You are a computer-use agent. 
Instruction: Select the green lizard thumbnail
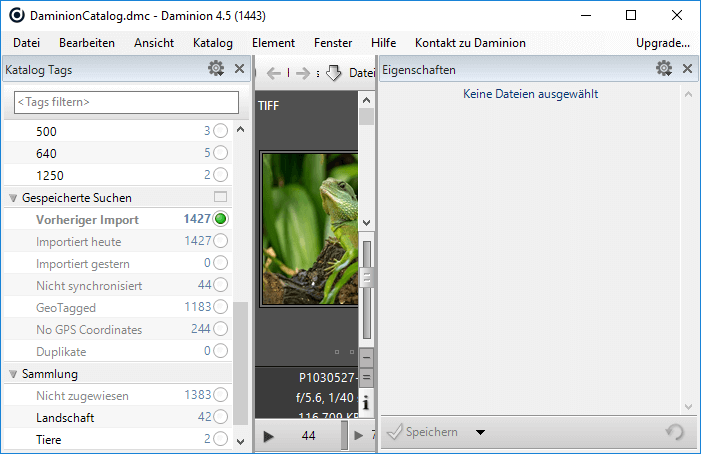point(310,229)
